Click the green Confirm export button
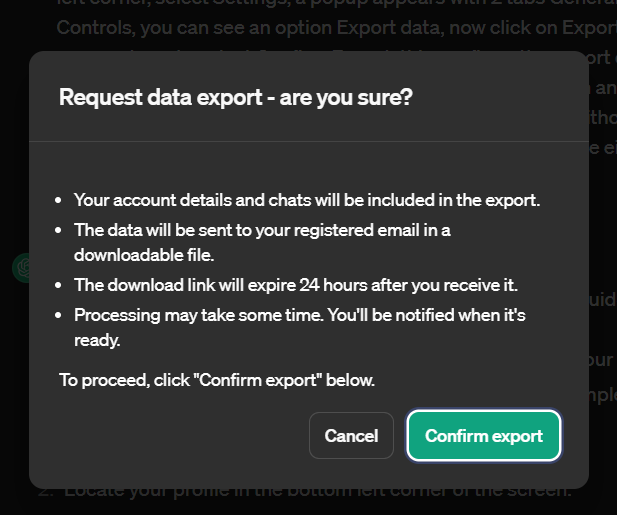The height and width of the screenshot is (515, 617). coord(484,435)
